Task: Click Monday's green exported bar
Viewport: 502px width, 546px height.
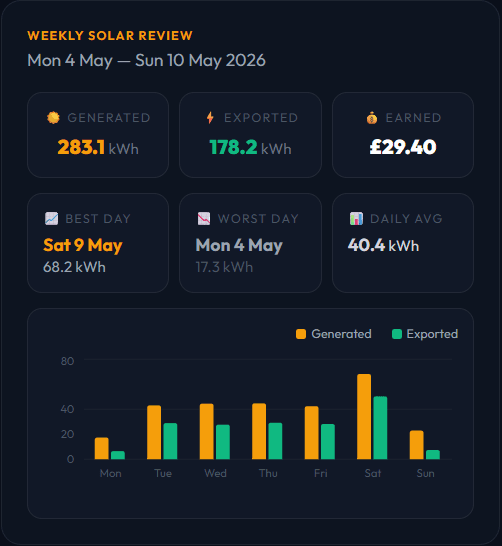Action: click(x=118, y=455)
